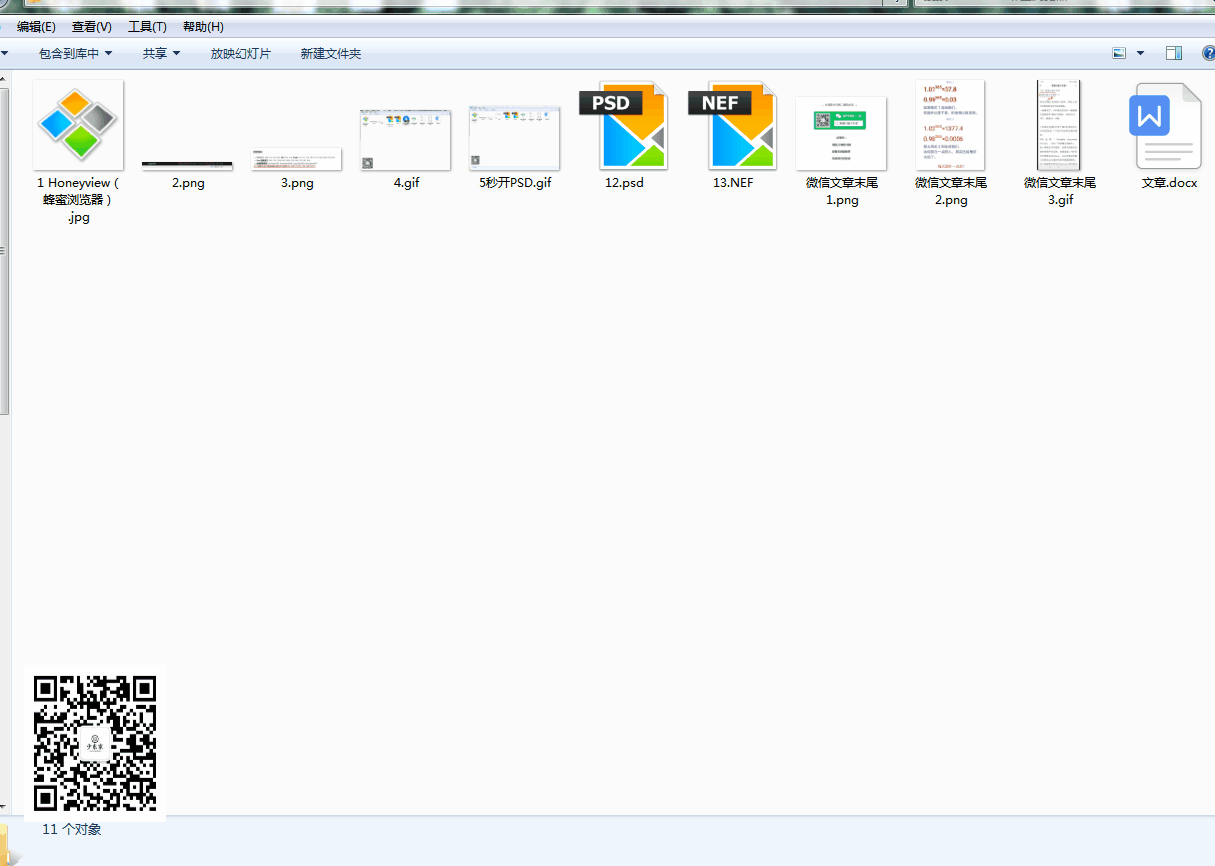Click the 3.png file name label
This screenshot has height=866, width=1215.
(297, 183)
